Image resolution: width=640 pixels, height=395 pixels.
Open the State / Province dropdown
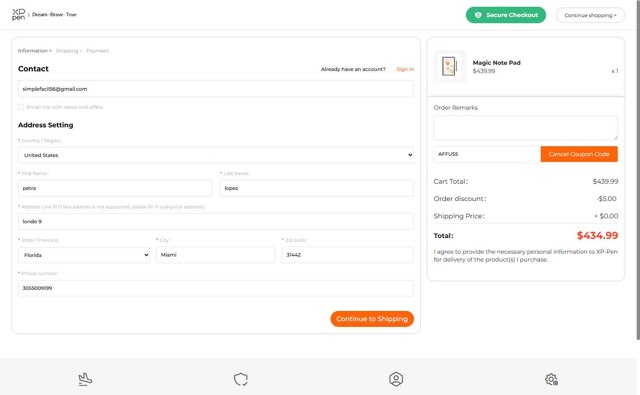pos(84,255)
